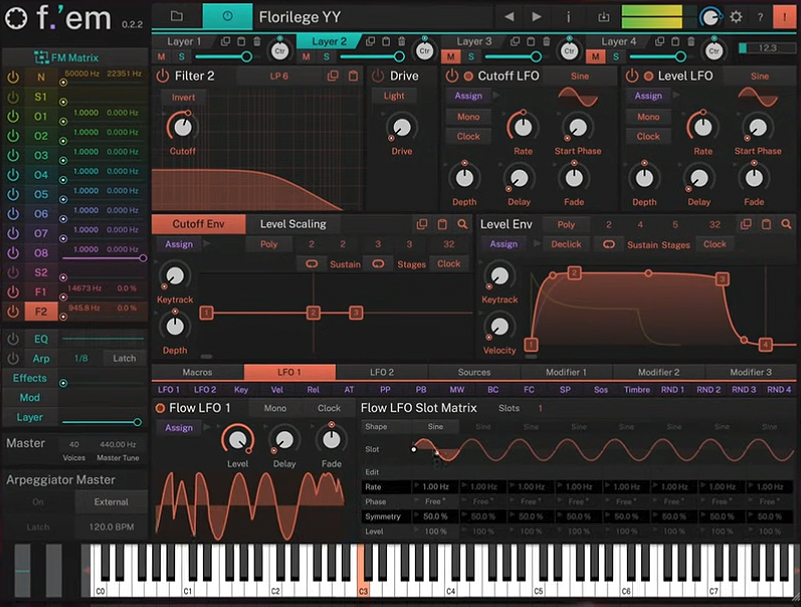The height and width of the screenshot is (607, 801).
Task: Zoom the Level Env with magnifier icon
Action: [786, 224]
